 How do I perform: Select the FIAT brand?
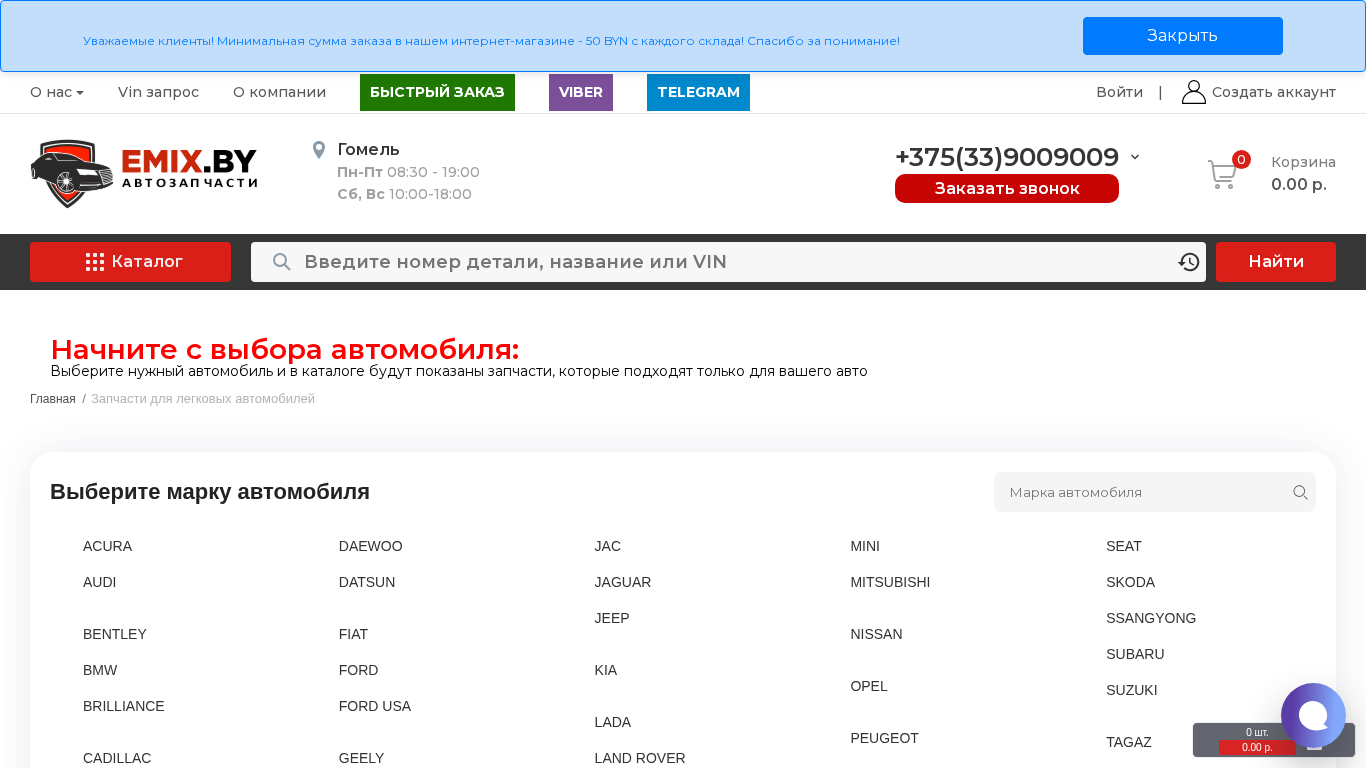click(x=354, y=634)
